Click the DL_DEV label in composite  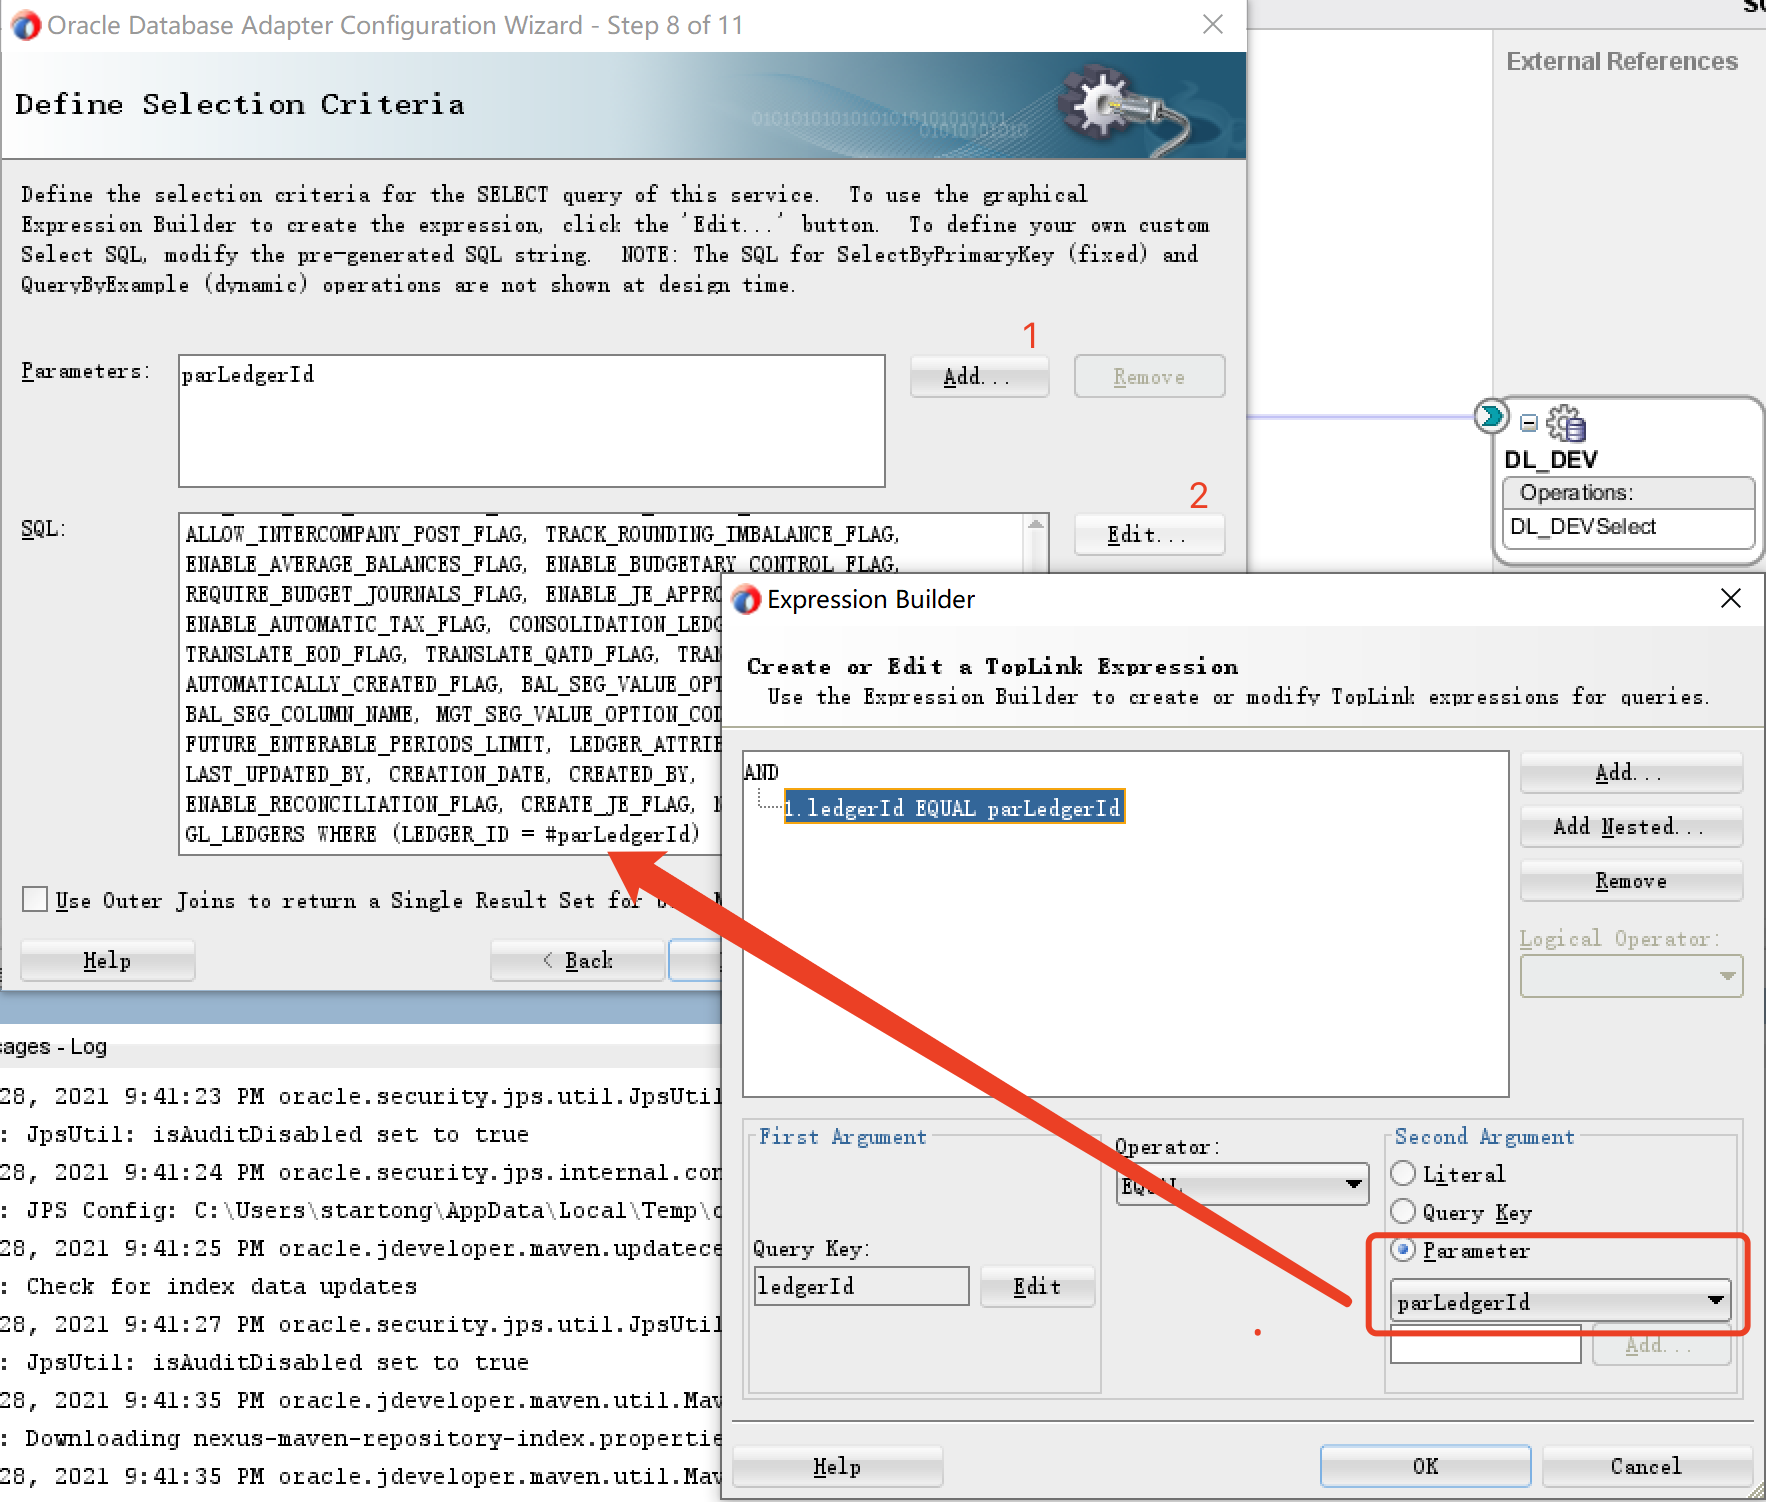(x=1550, y=459)
